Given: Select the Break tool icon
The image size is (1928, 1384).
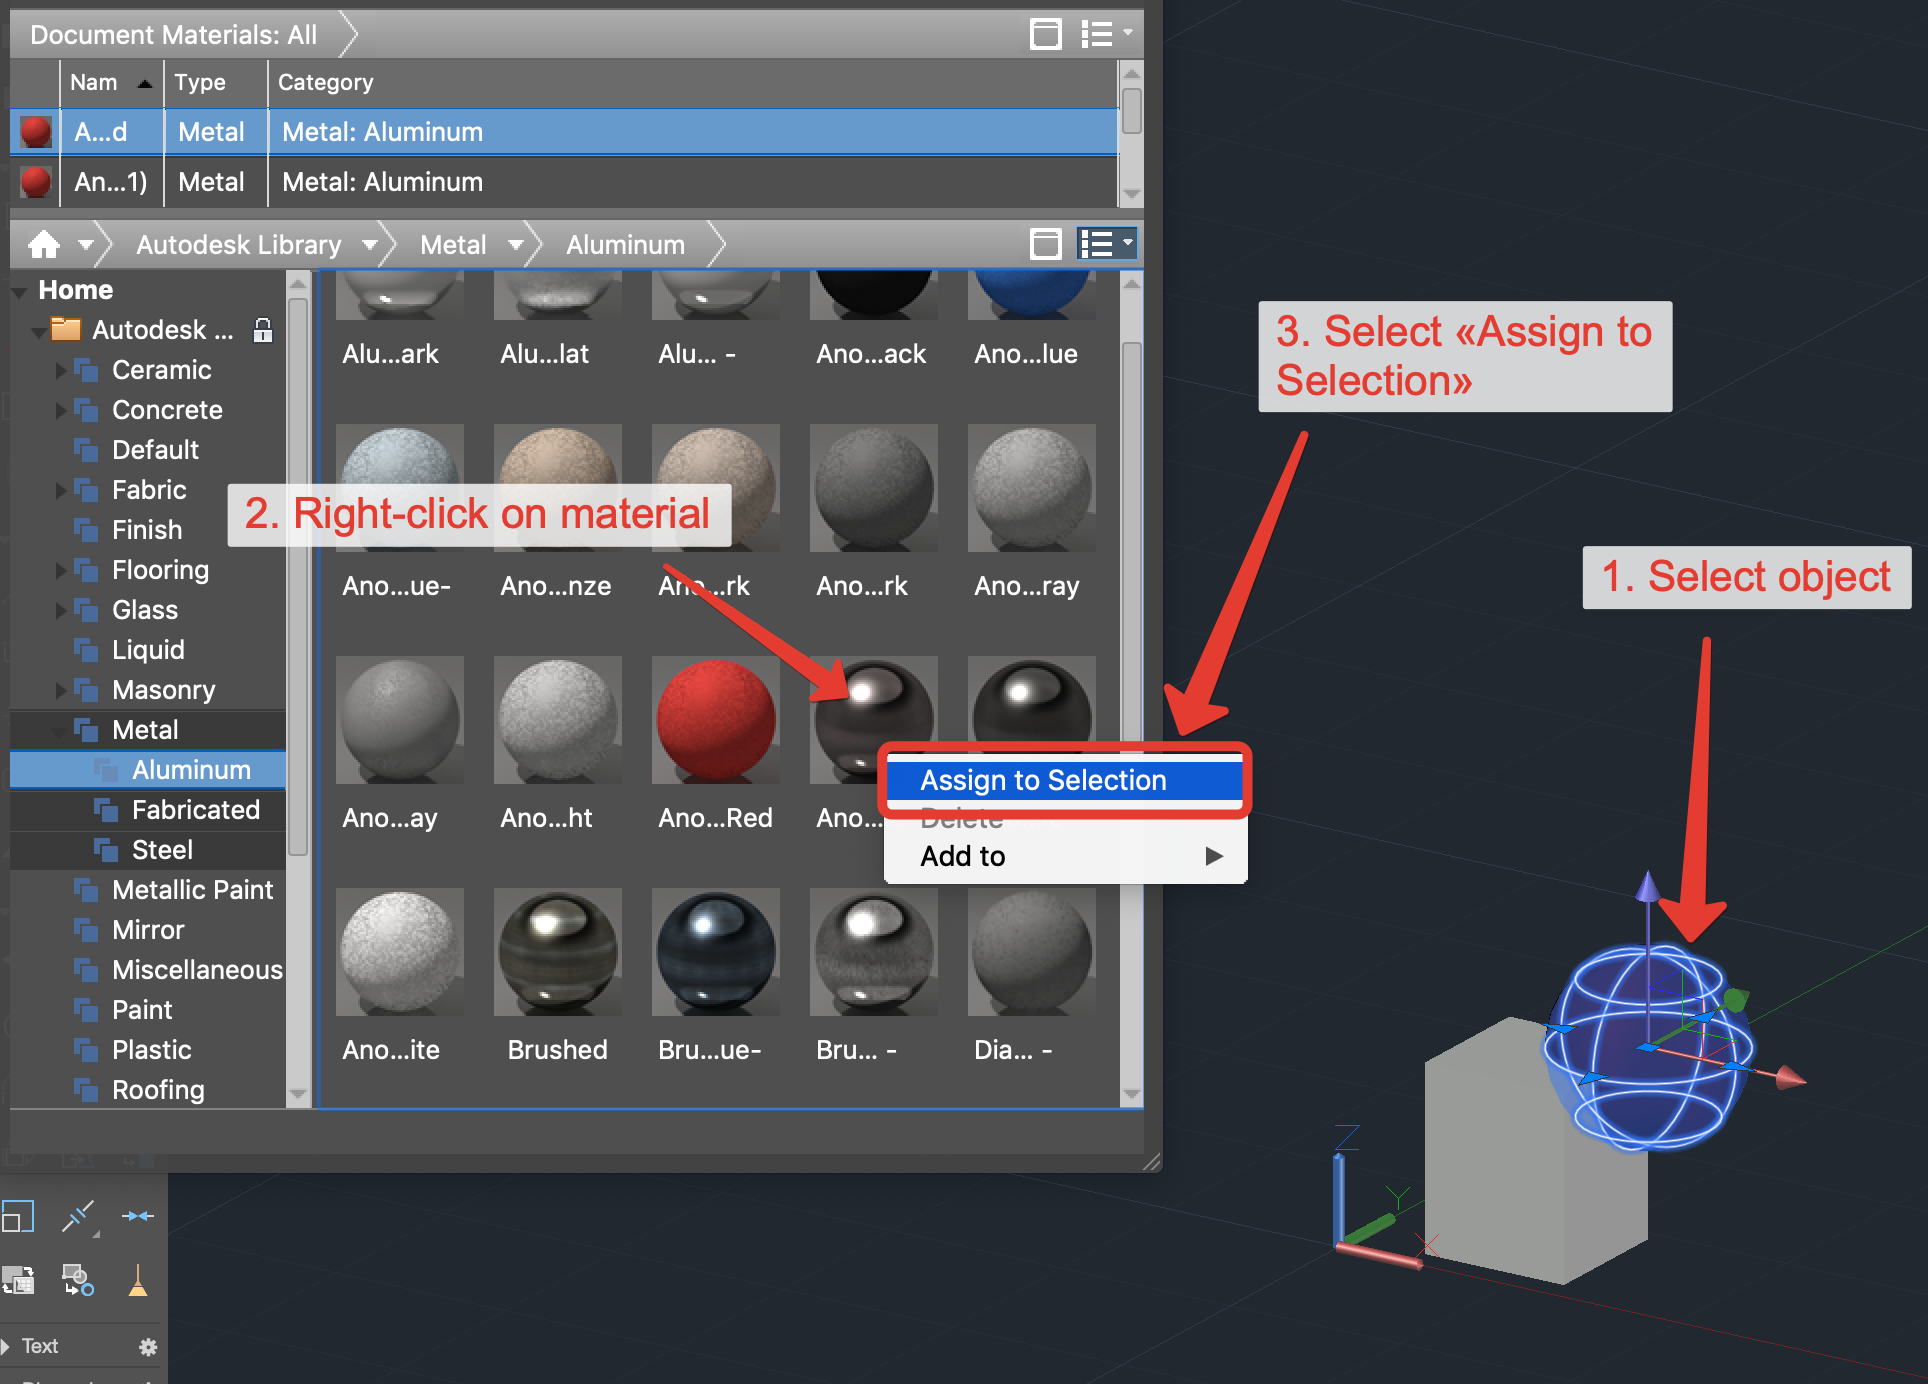Looking at the screenshot, I should tap(79, 1217).
